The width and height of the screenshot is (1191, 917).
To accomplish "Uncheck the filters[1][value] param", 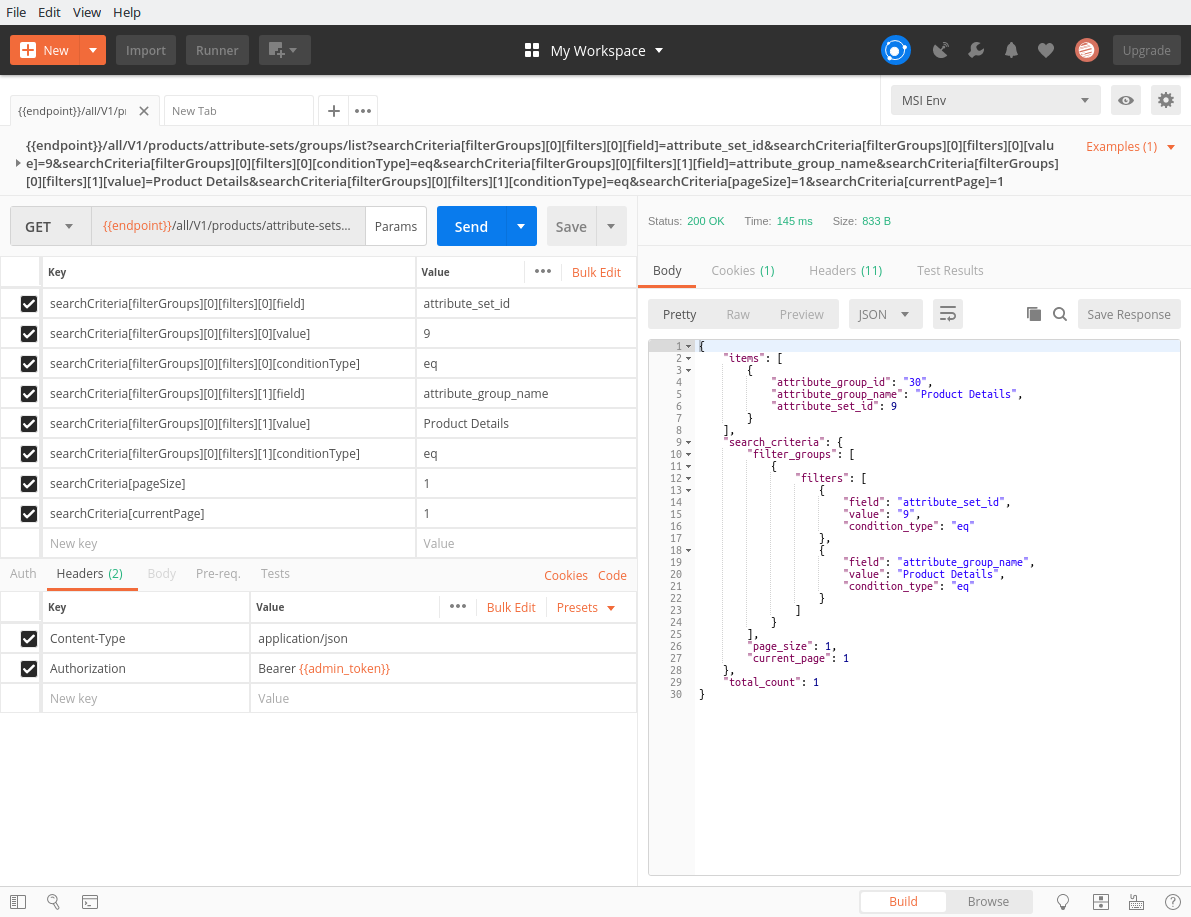I will point(29,424).
